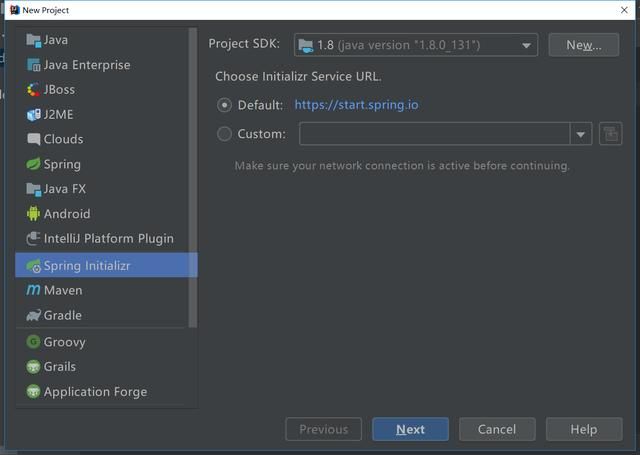Click the Android robot icon

coord(33,213)
